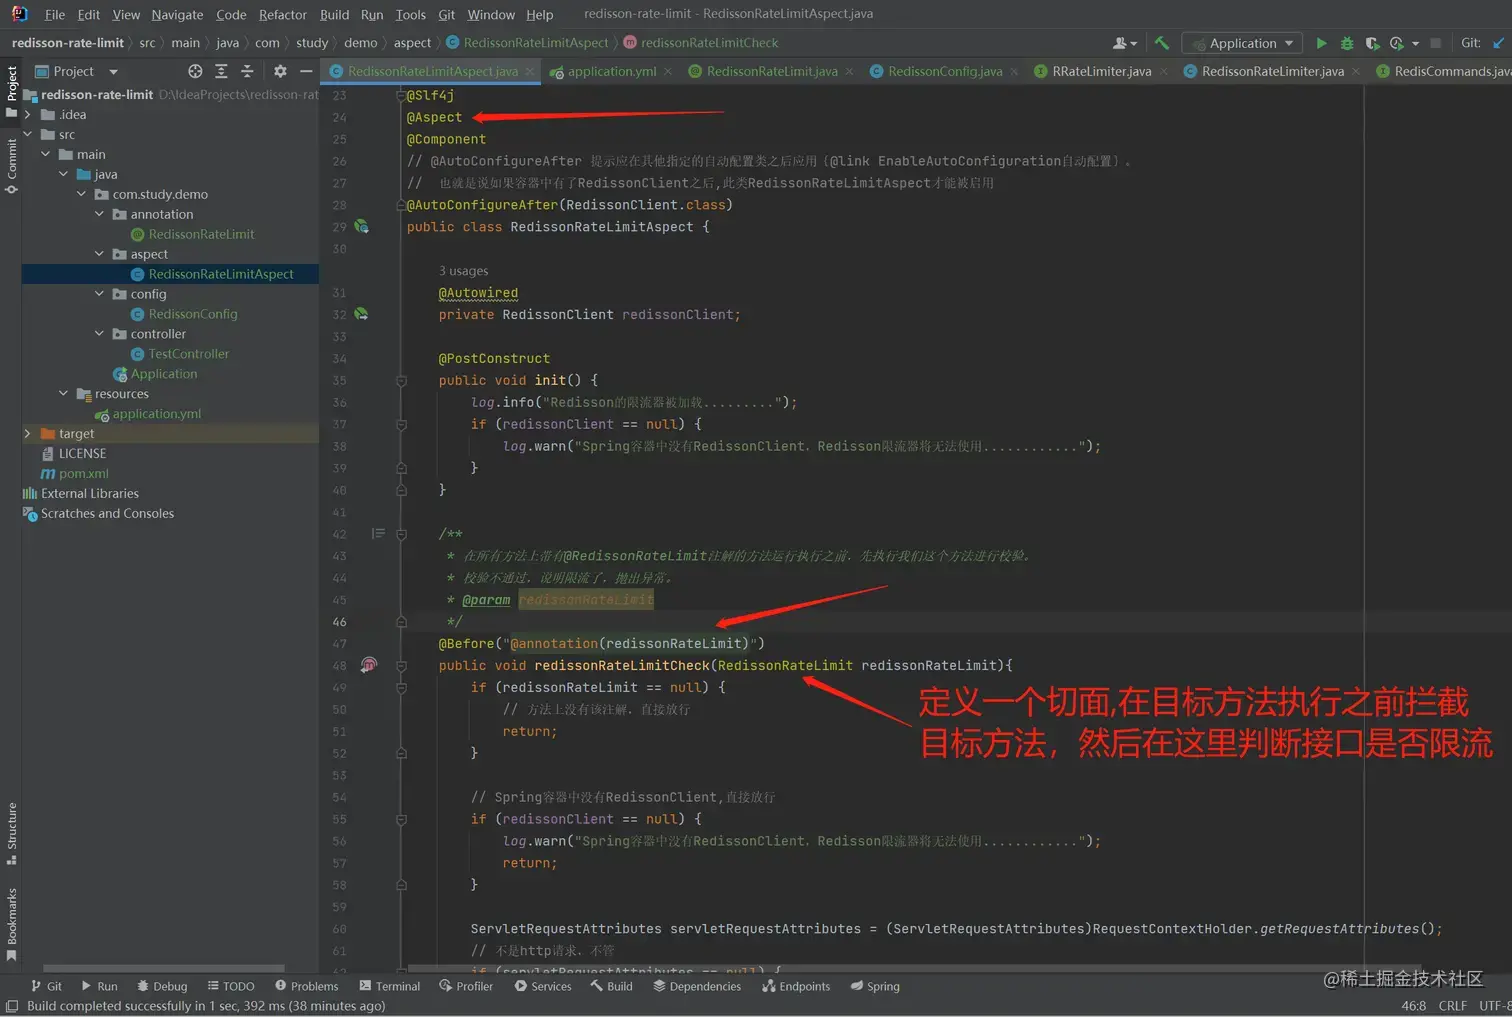Click gutter icon beside redissonClient field
Image resolution: width=1512 pixels, height=1017 pixels.
(x=361, y=314)
